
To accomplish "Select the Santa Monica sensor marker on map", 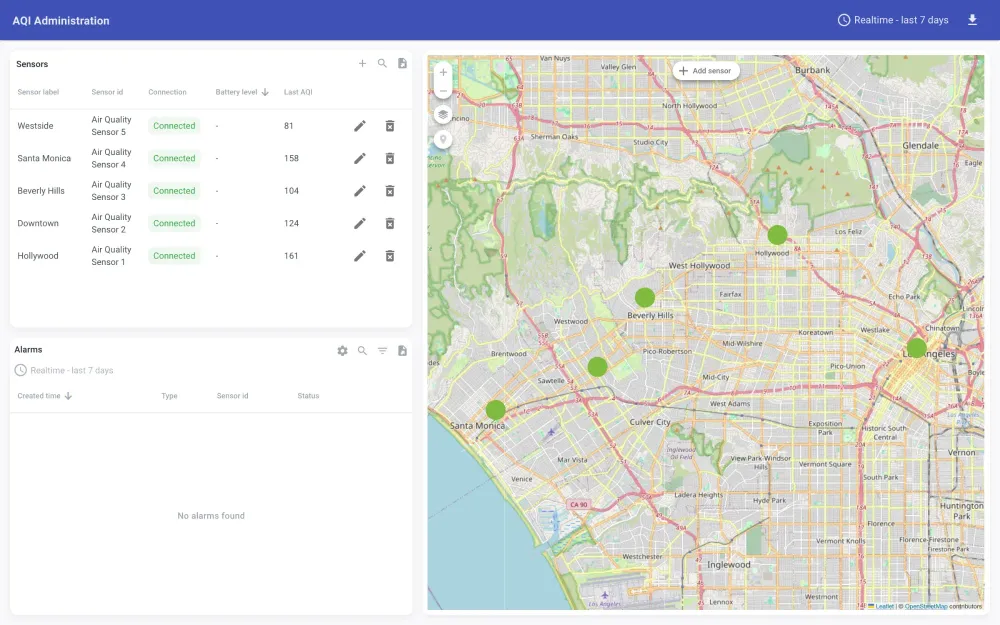I will coord(496,409).
